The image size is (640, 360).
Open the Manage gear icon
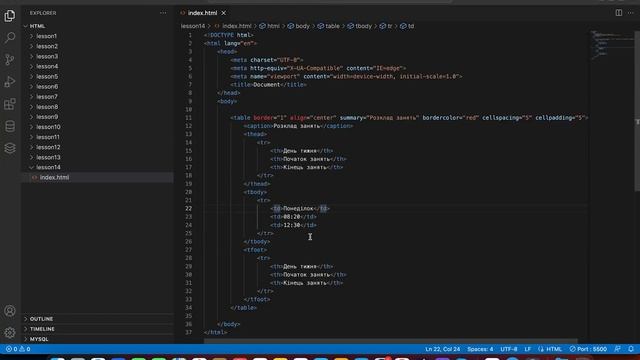point(10,333)
